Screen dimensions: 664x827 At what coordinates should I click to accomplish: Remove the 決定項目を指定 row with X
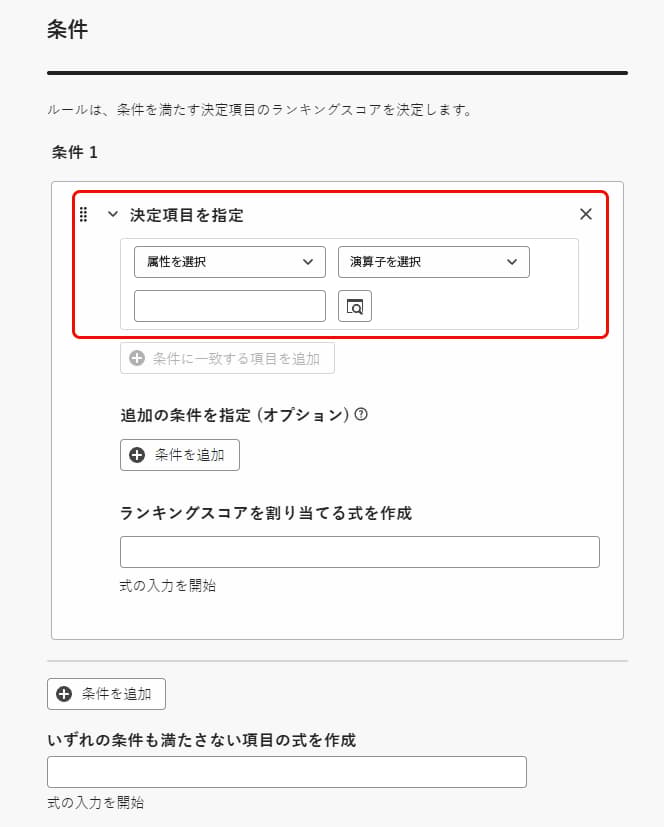(x=586, y=214)
